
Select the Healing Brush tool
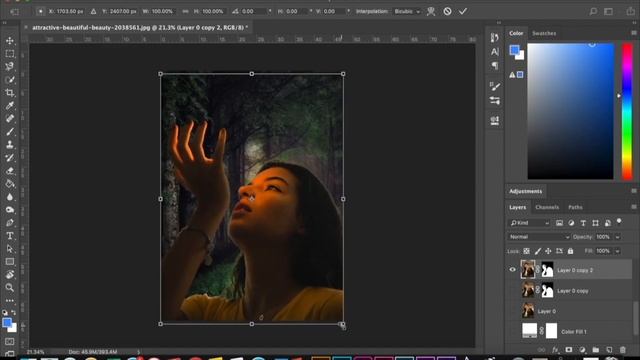click(10, 119)
